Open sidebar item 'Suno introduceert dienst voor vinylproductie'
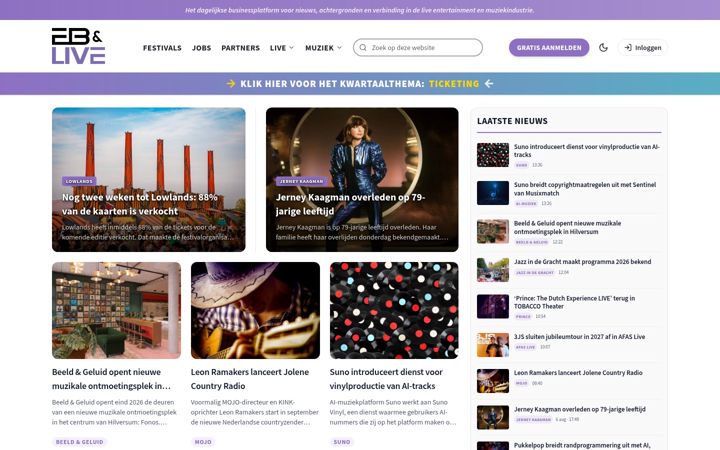Viewport: 720px width, 450px height. coord(587,151)
